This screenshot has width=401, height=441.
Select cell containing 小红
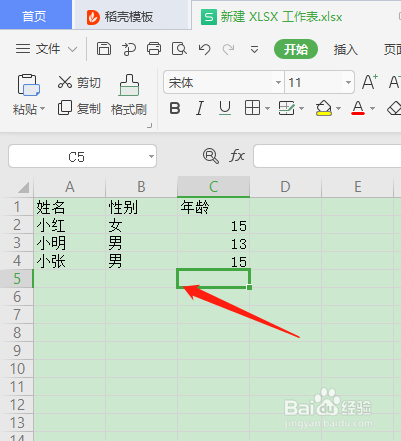point(70,225)
